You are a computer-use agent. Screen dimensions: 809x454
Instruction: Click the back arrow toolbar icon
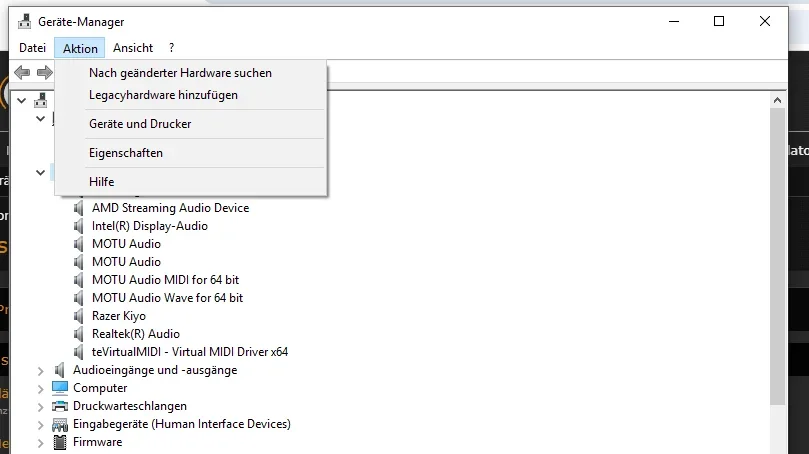(22, 73)
